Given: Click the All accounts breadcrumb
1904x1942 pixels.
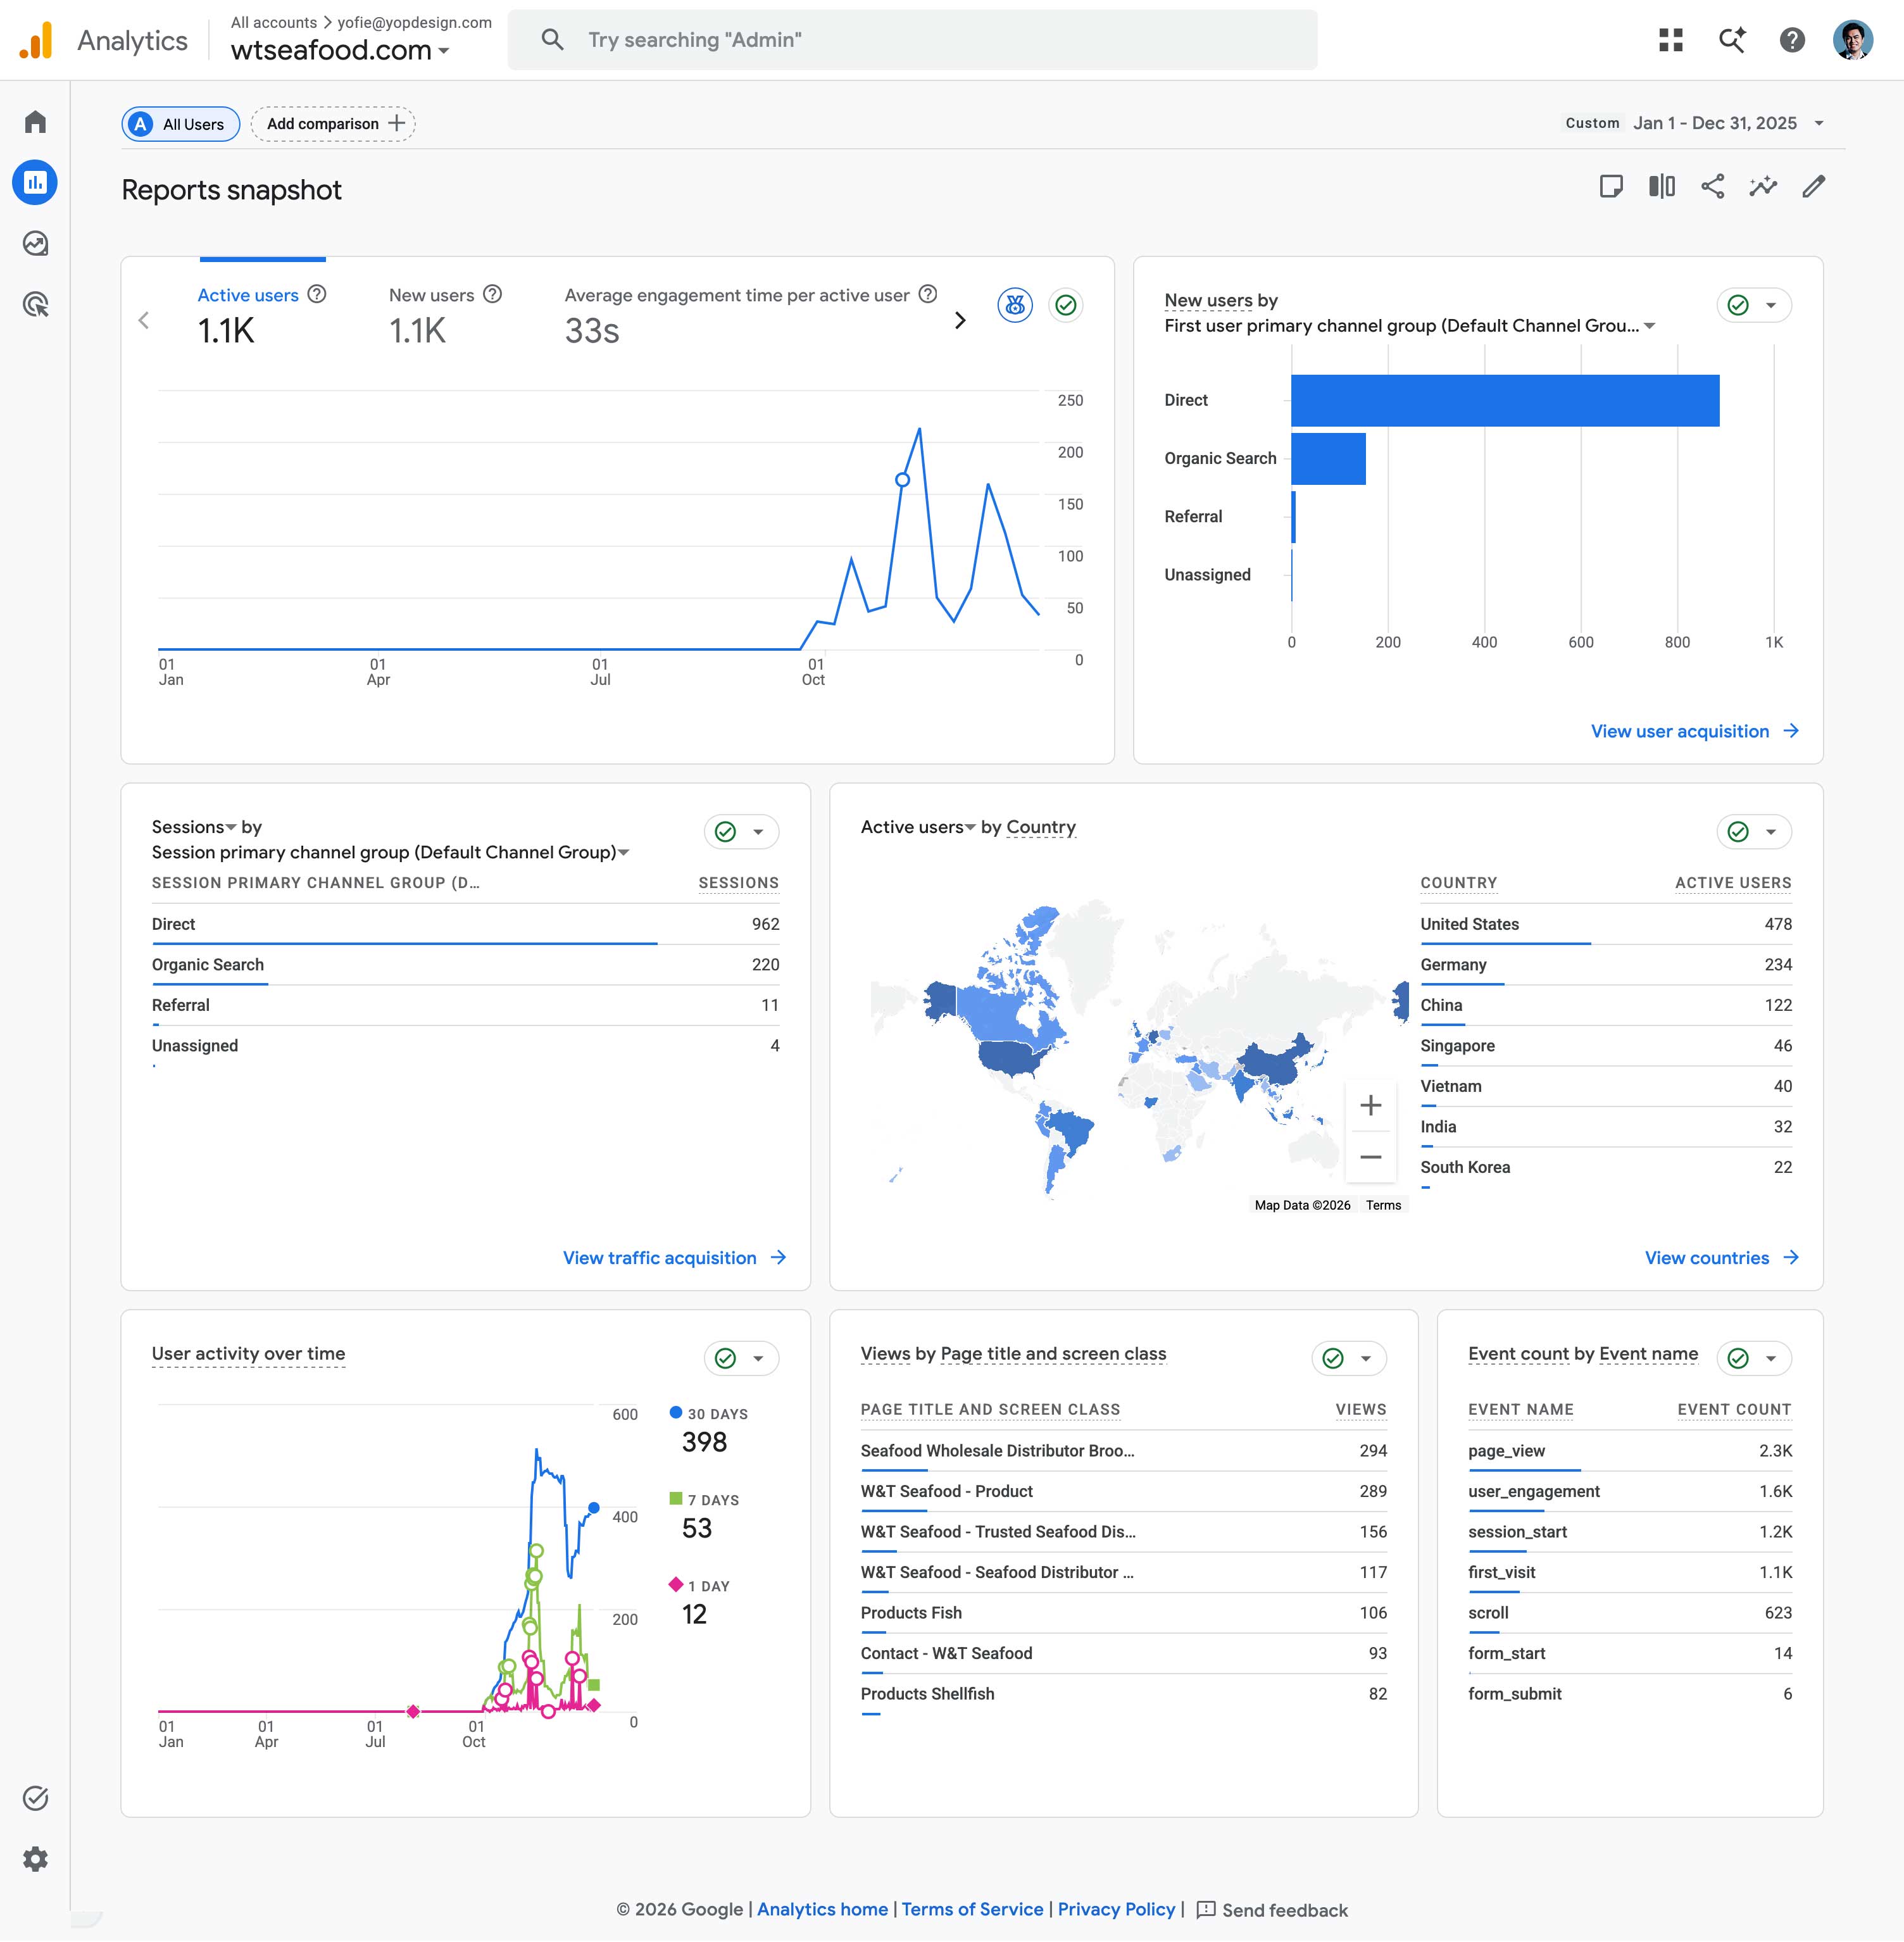Looking at the screenshot, I should (x=274, y=22).
